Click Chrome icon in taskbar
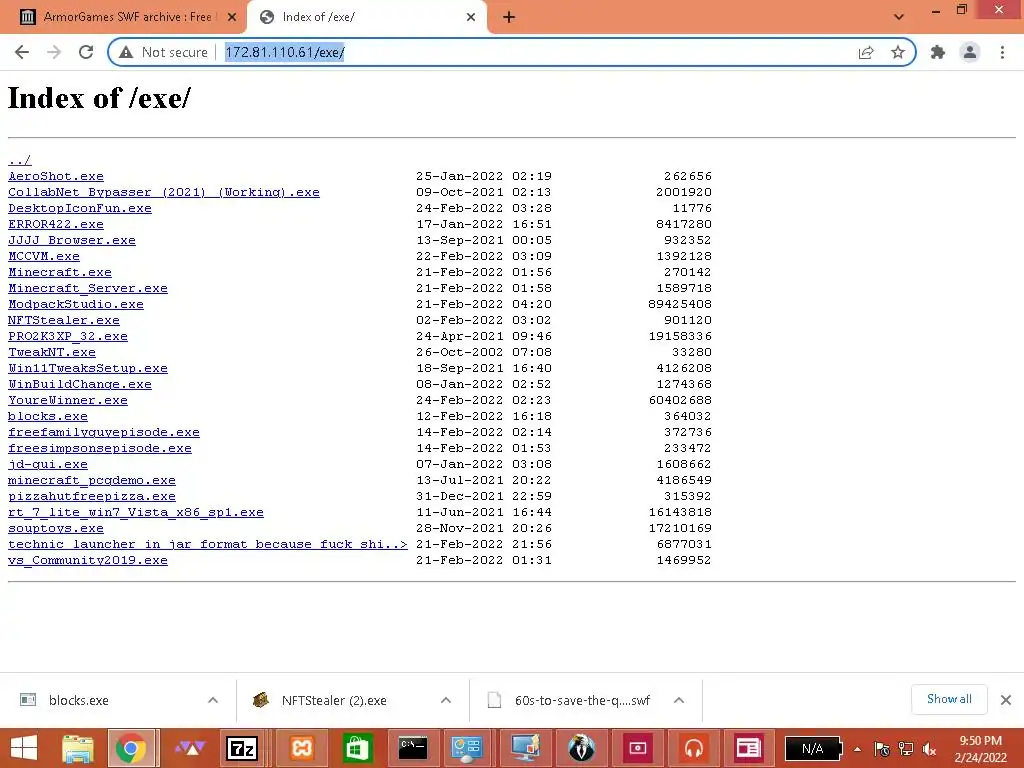The image size is (1024, 768). click(131, 748)
